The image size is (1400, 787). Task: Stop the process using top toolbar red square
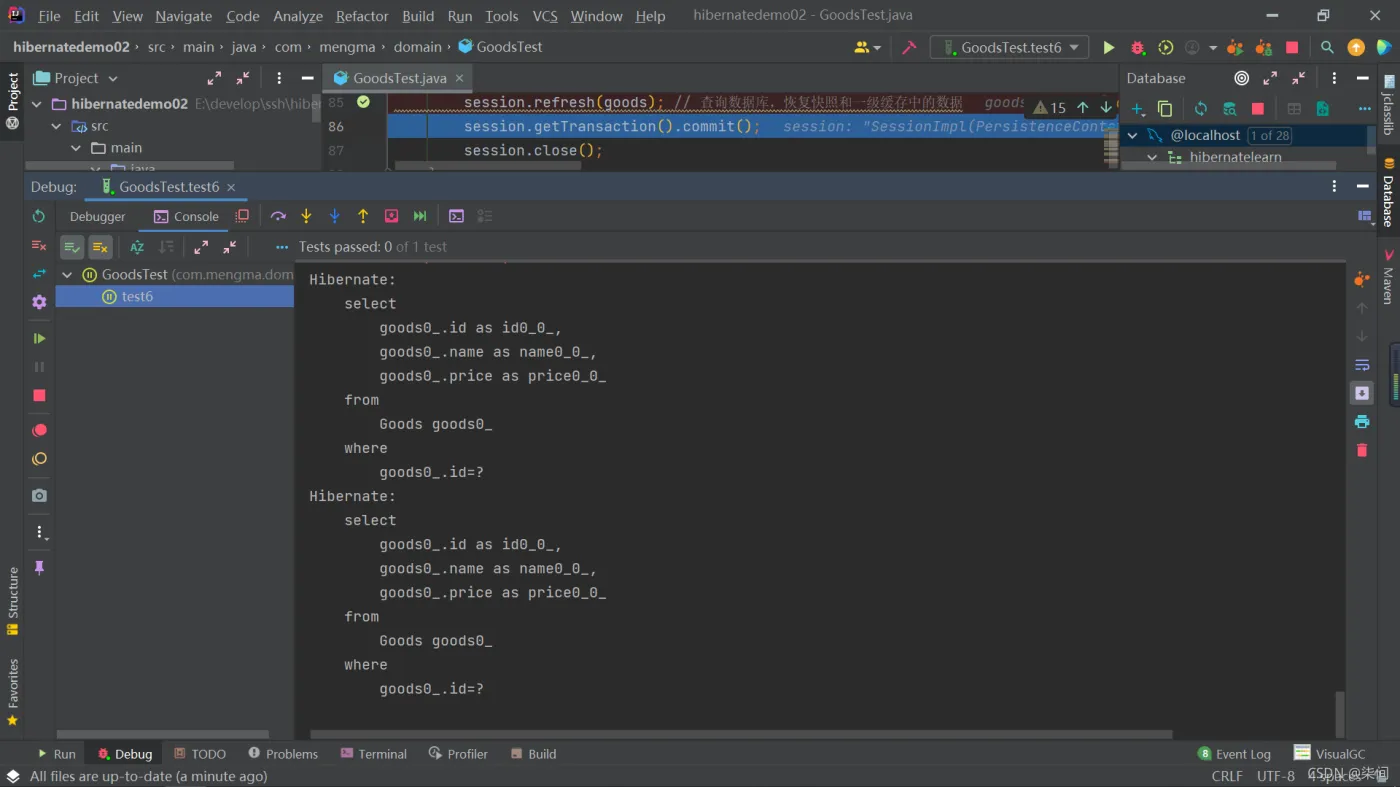(x=1292, y=47)
